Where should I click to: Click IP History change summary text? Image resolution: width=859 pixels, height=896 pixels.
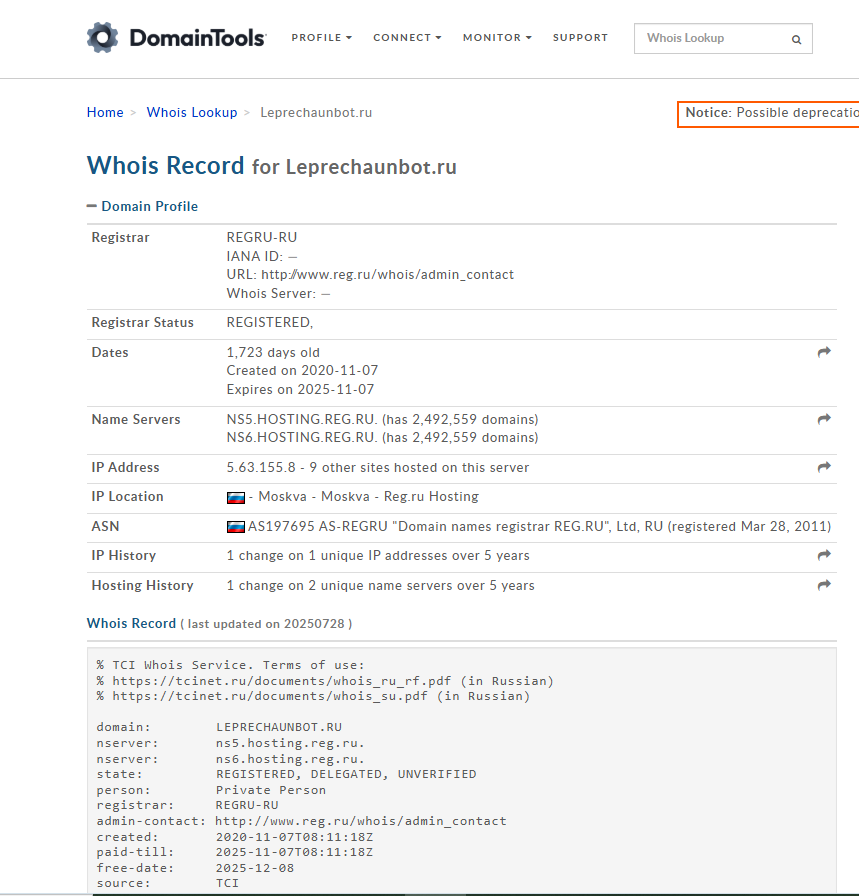click(x=378, y=555)
